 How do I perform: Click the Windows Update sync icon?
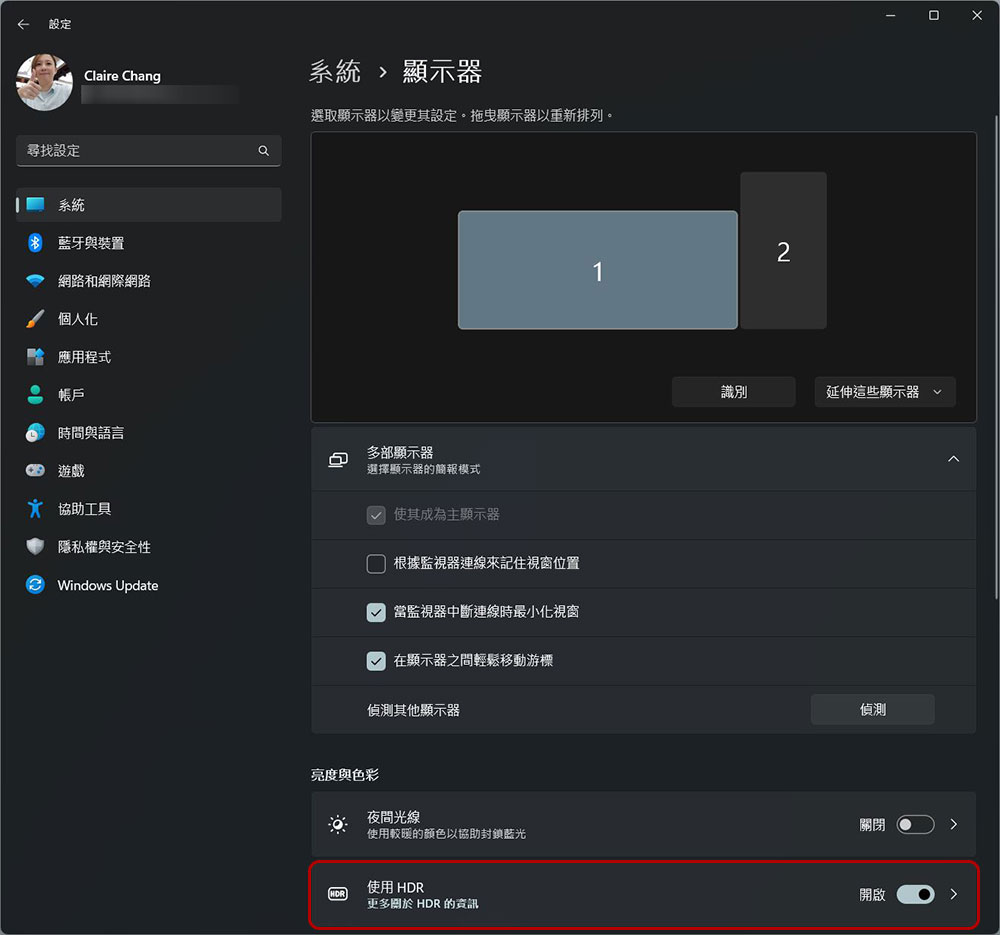(x=35, y=585)
